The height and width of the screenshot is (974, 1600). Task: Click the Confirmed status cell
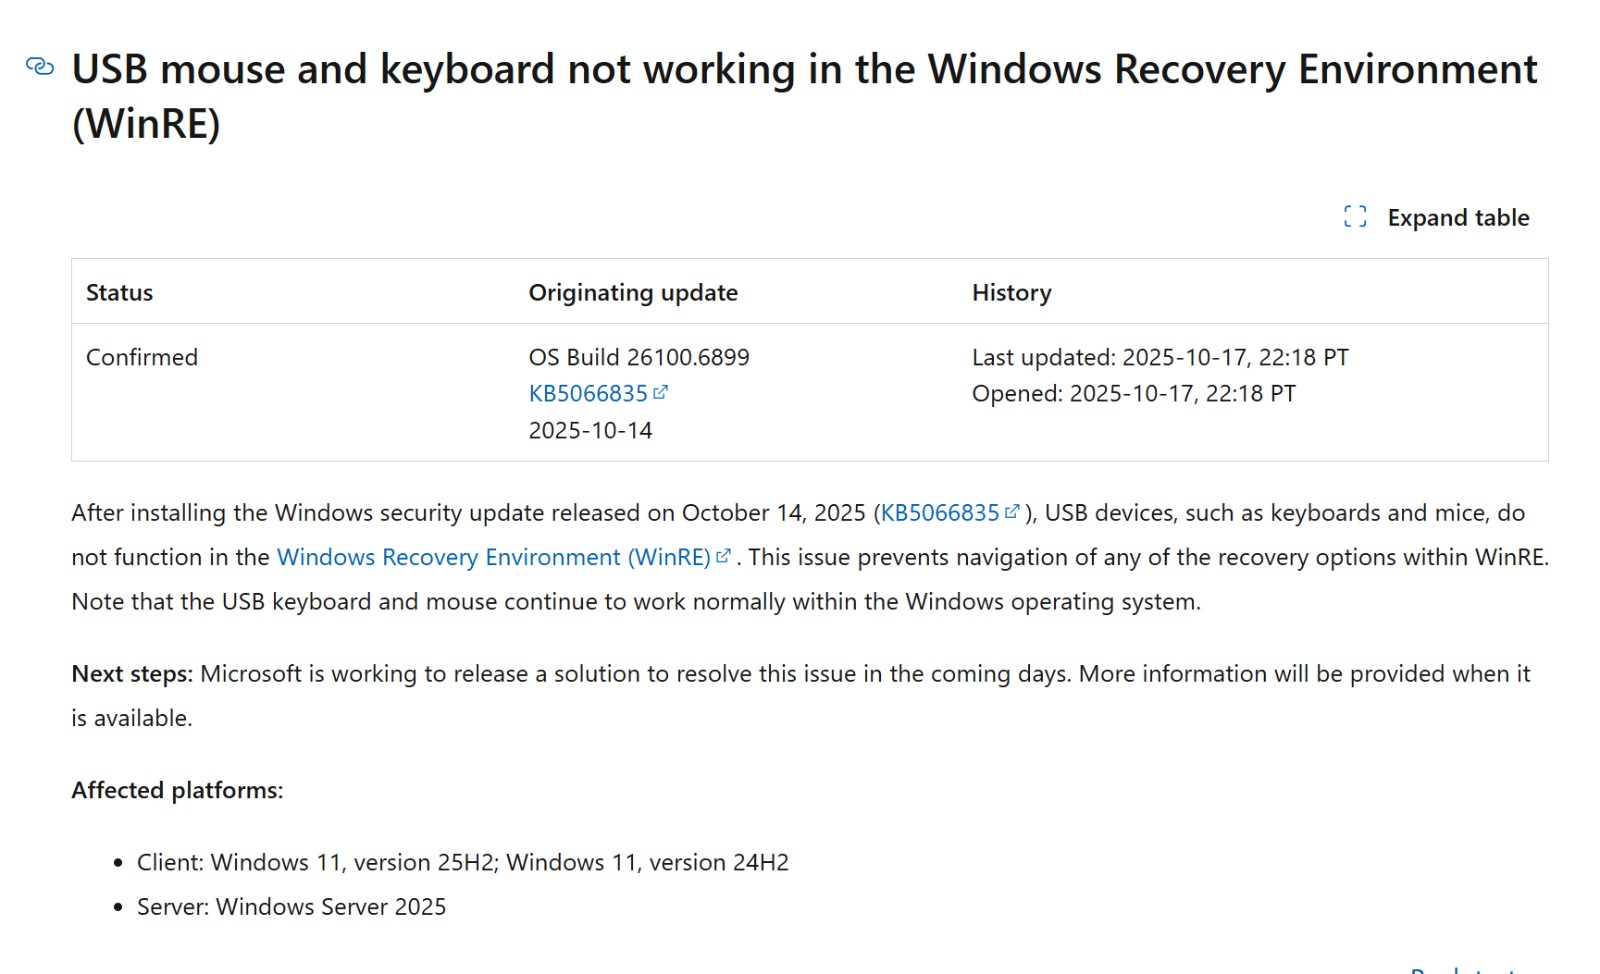click(x=142, y=357)
